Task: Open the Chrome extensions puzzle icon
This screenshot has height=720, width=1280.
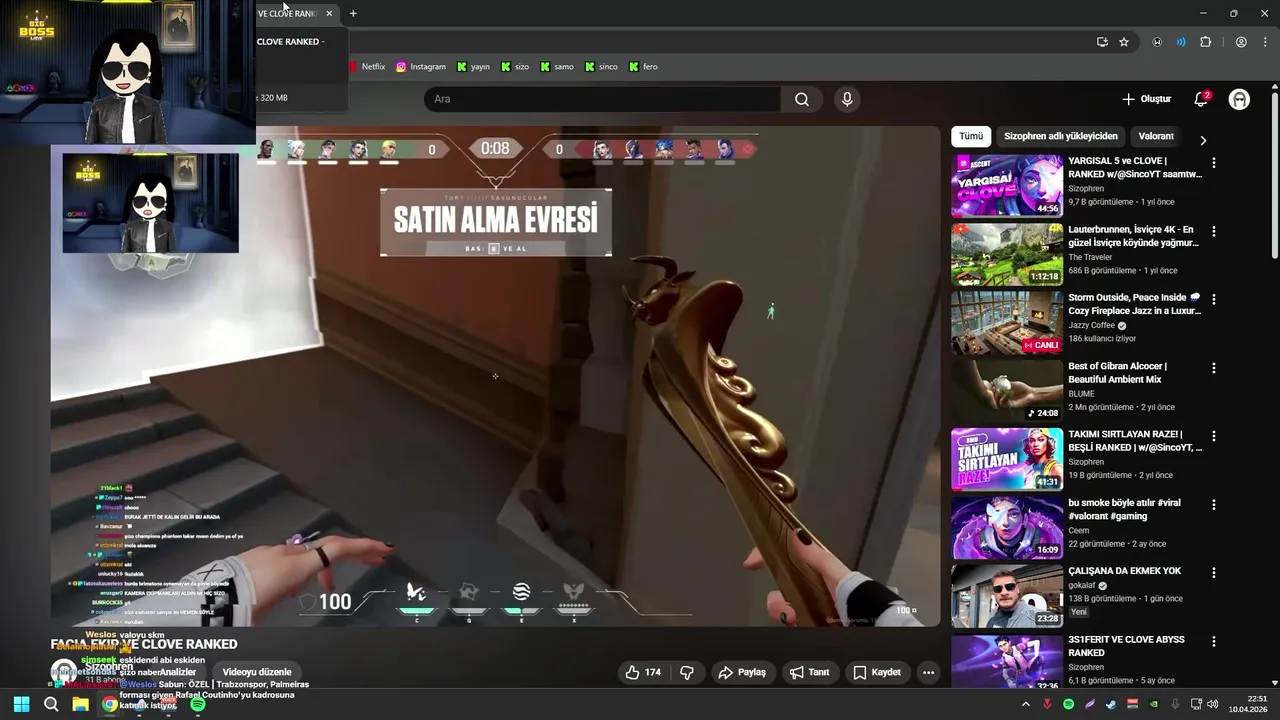Action: pyautogui.click(x=1205, y=42)
